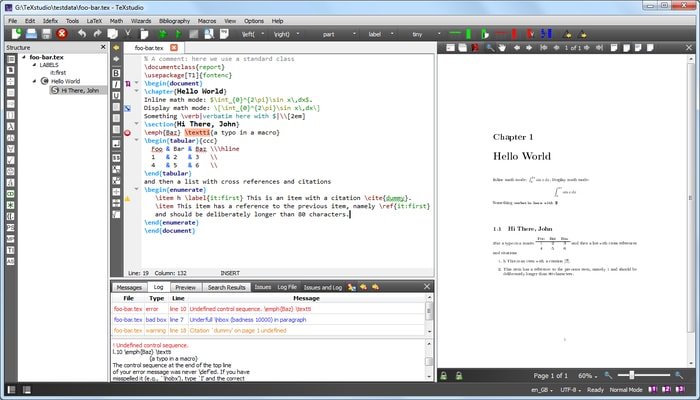Image resolution: width=700 pixels, height=400 pixels.
Task: Go to first page in PDF viewer
Action: [x=544, y=48]
